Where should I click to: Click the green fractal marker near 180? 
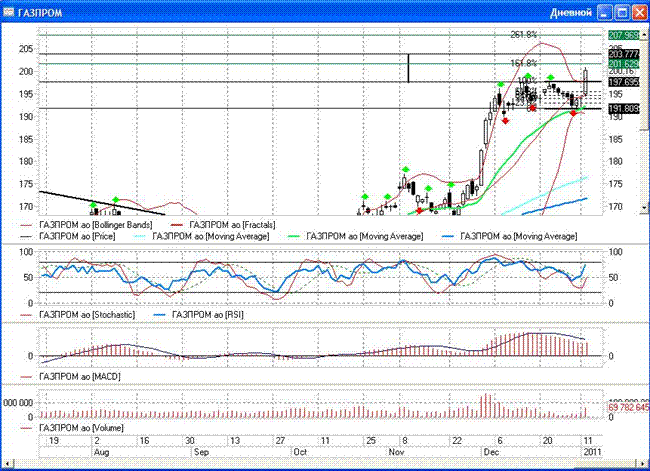point(405,169)
